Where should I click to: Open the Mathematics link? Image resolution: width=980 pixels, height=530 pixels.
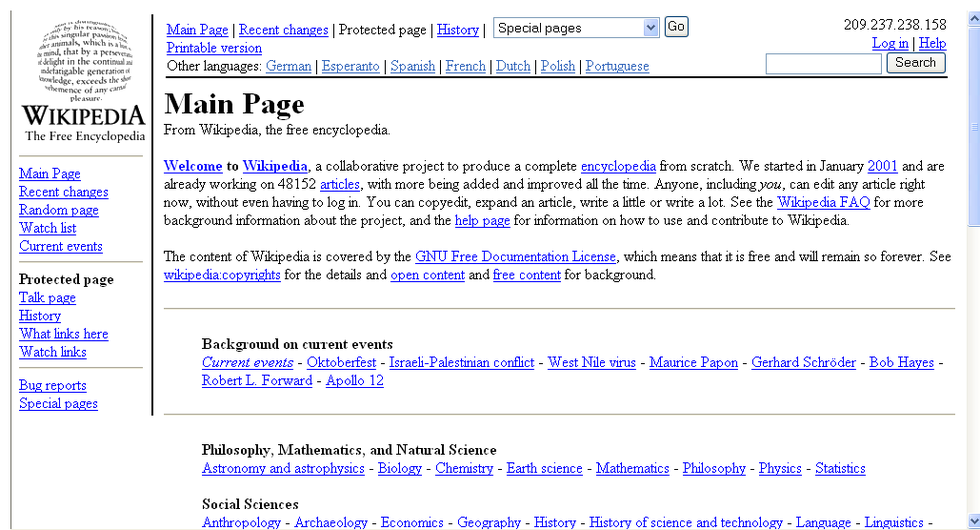click(632, 468)
